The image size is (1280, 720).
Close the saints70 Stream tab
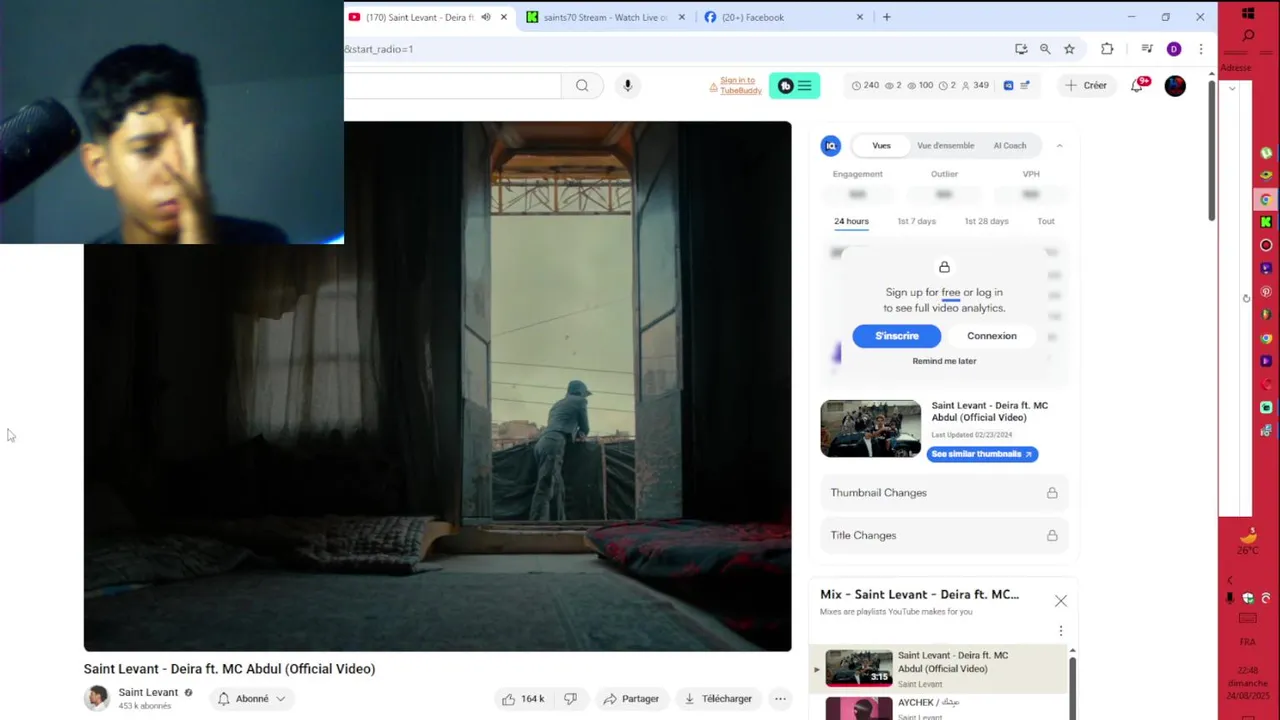683,17
